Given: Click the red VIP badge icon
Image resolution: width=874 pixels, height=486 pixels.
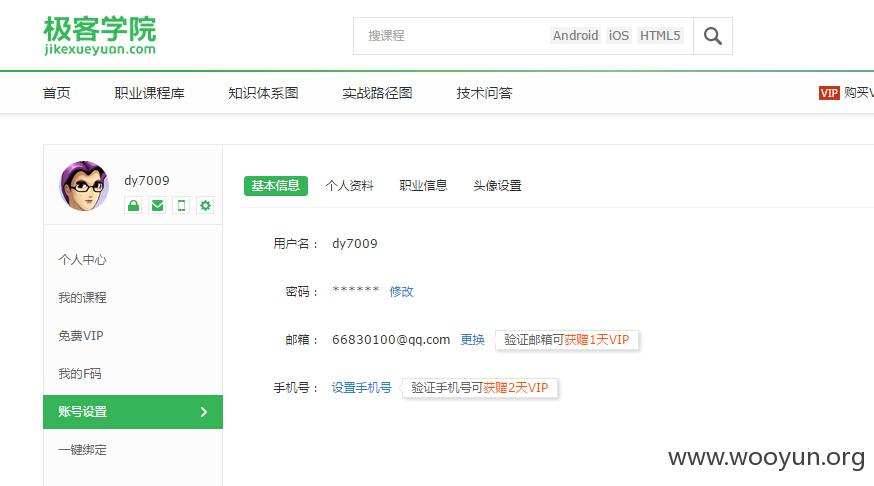Looking at the screenshot, I should pyautogui.click(x=829, y=93).
